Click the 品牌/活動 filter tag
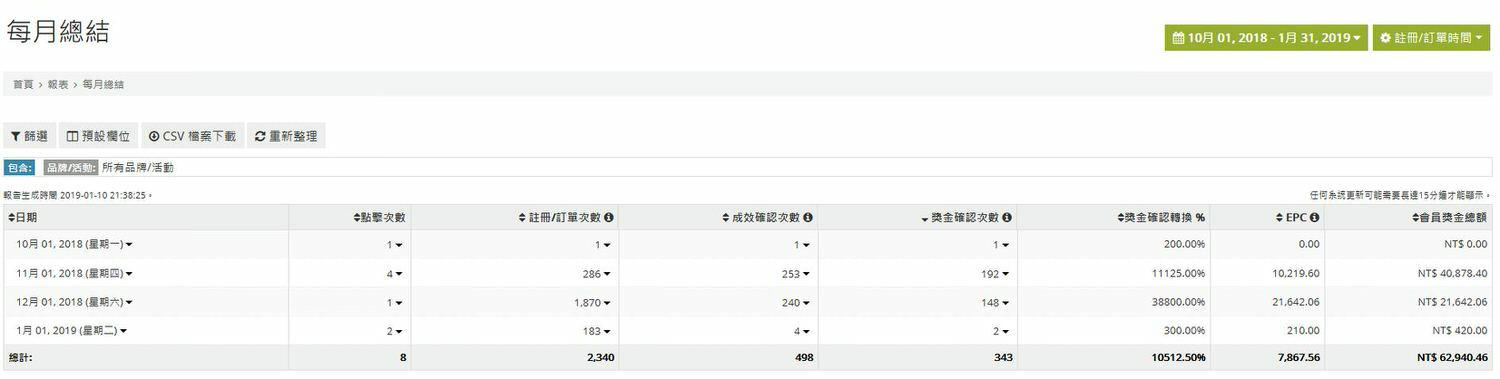The image size is (1500, 379). coord(71,168)
